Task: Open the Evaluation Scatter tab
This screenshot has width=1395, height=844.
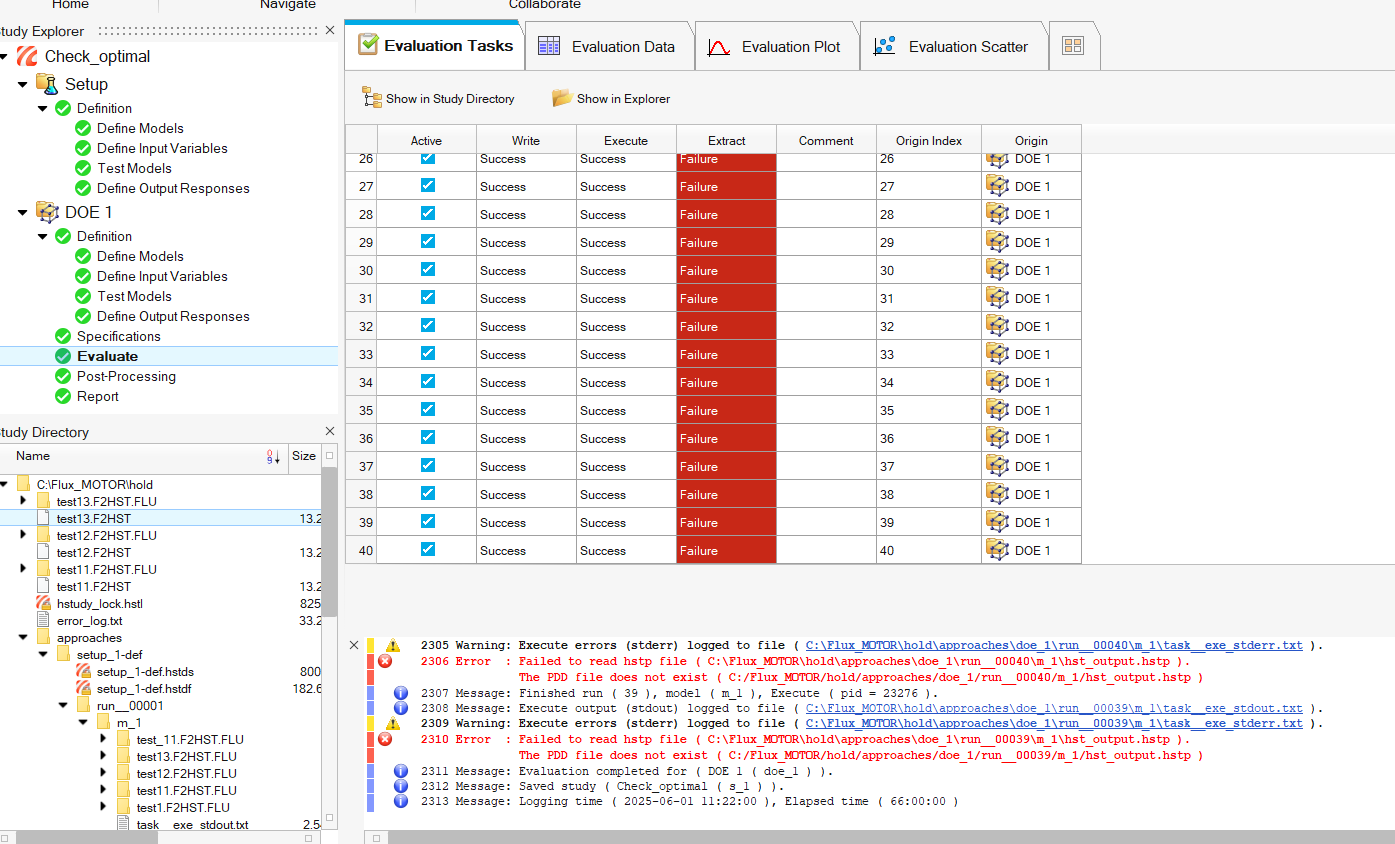Action: coord(967,47)
